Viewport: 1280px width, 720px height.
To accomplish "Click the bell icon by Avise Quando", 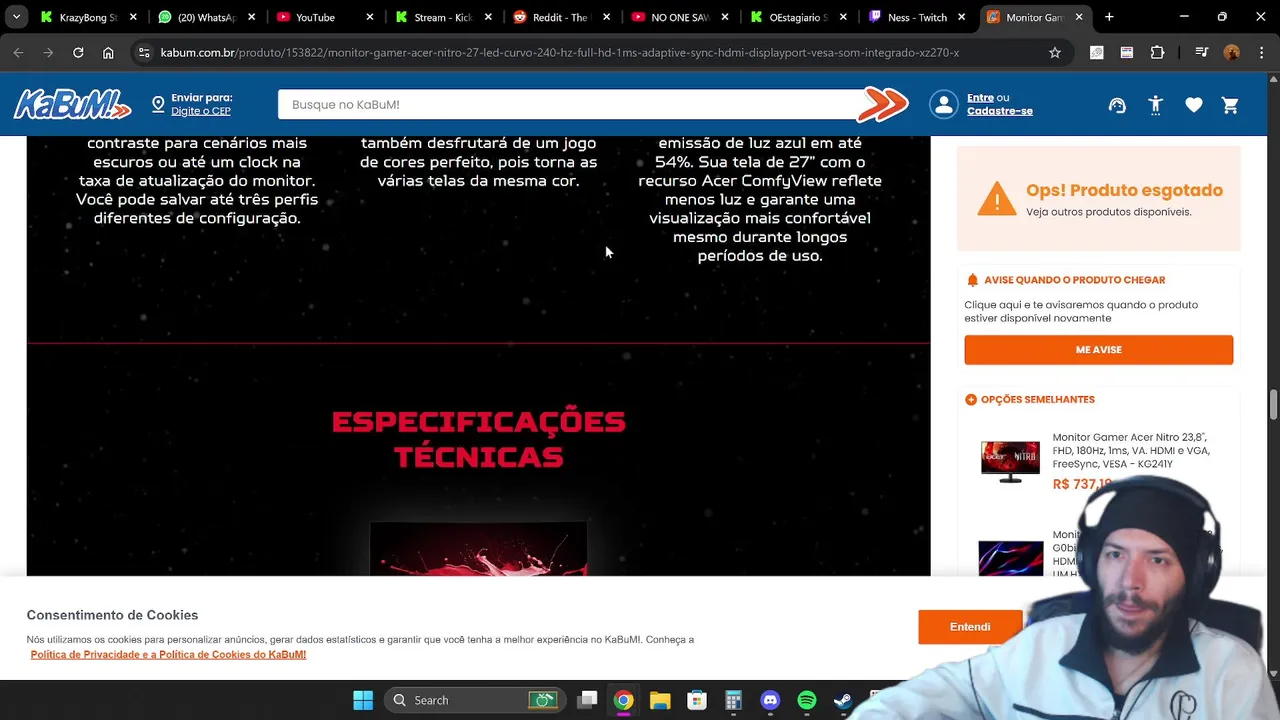I will (x=972, y=280).
